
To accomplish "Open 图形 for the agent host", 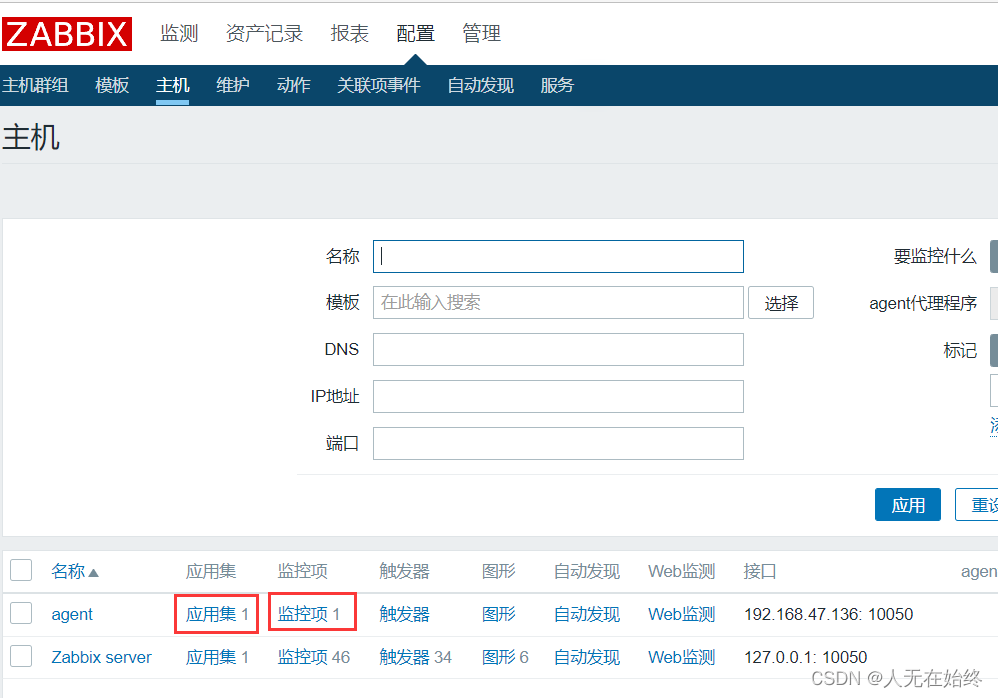I will point(498,614).
